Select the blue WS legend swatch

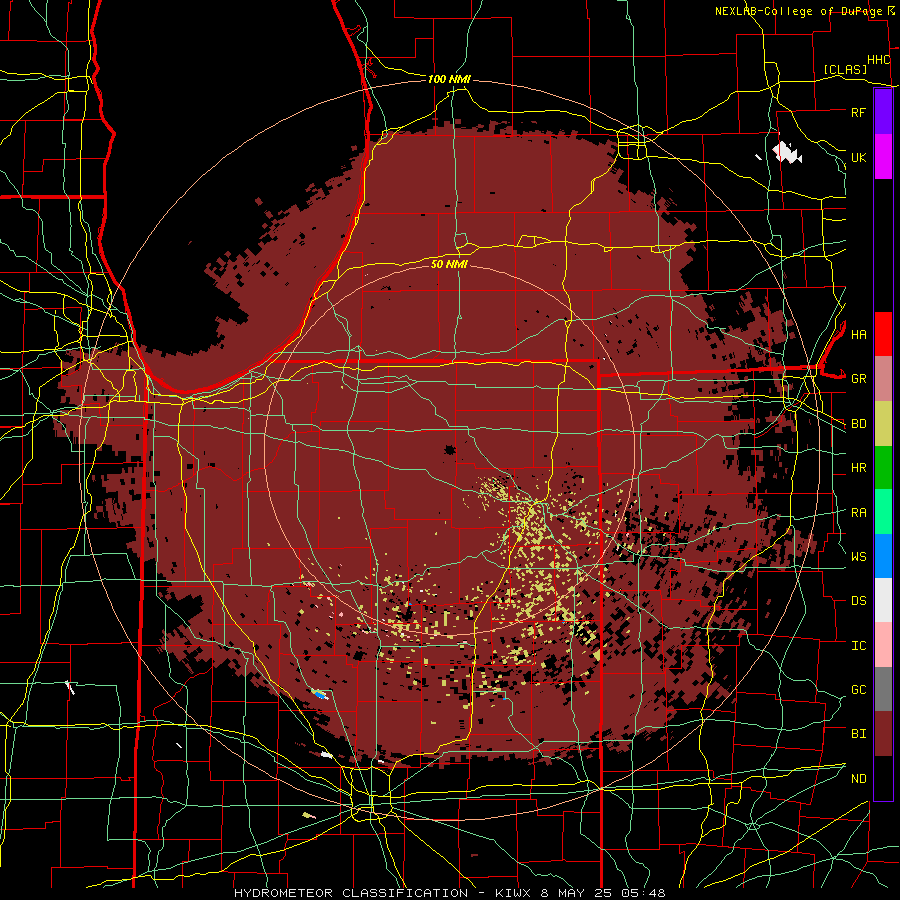pos(883,556)
